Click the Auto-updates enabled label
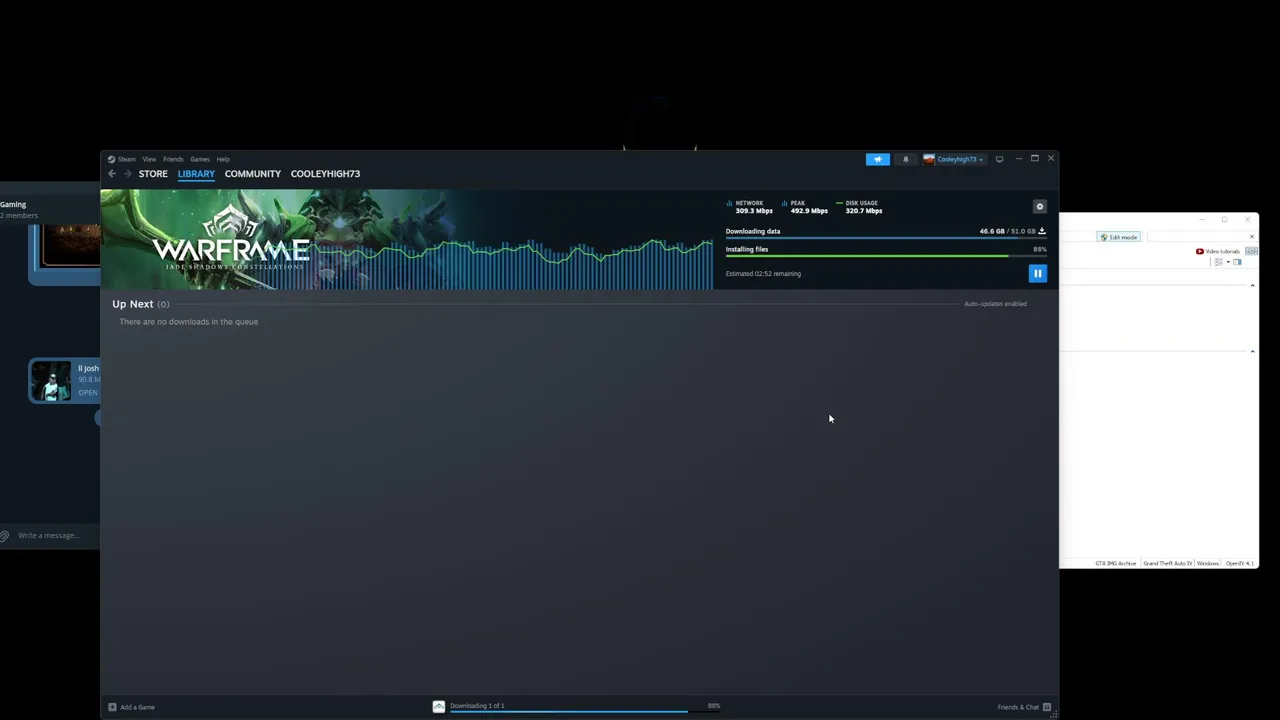 (995, 304)
